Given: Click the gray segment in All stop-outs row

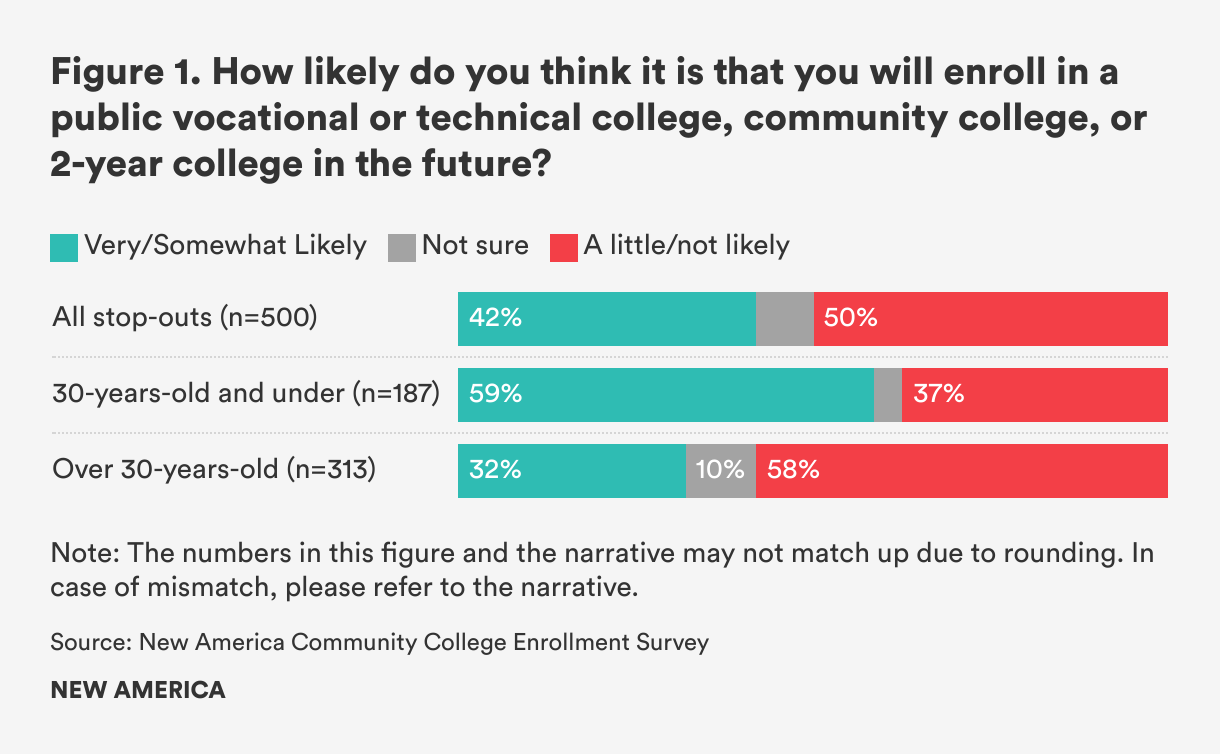Looking at the screenshot, I should (785, 319).
